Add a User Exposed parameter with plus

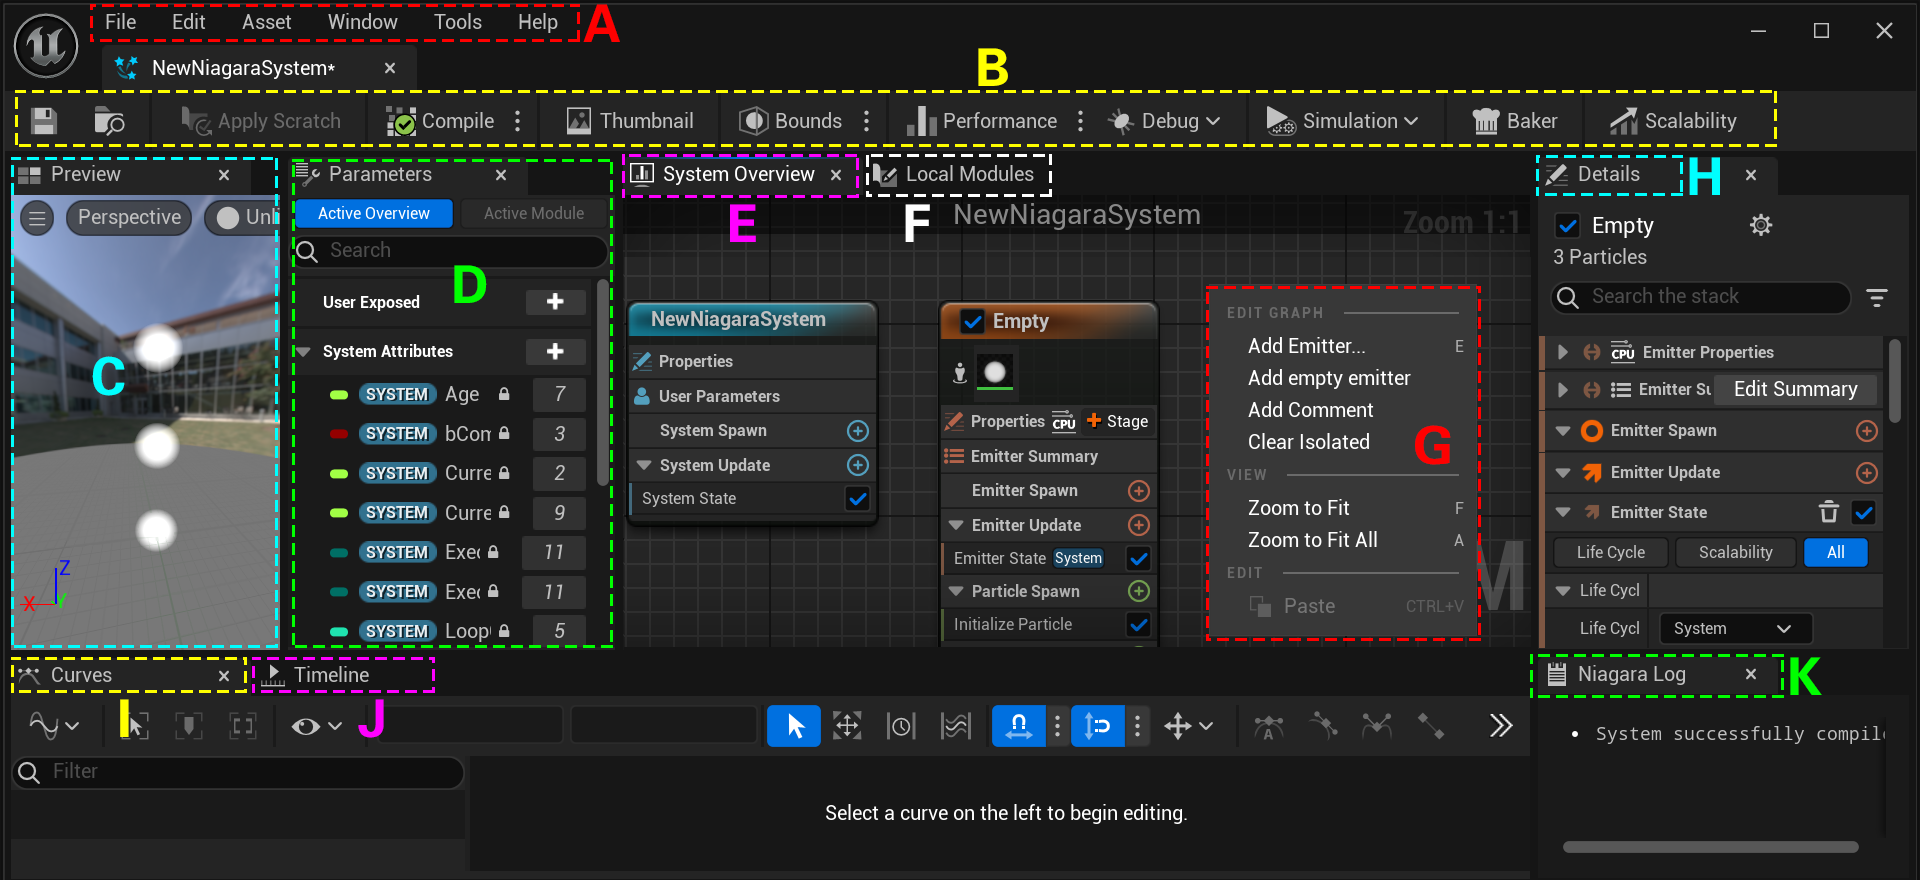pos(555,302)
